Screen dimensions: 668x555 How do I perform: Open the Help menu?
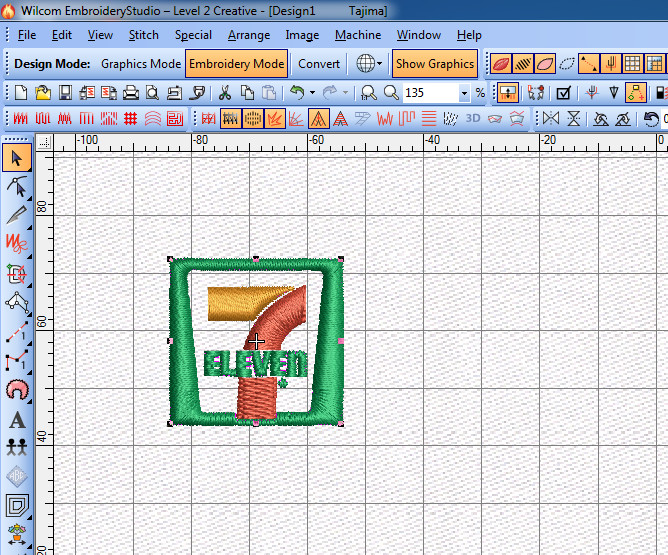pos(469,35)
